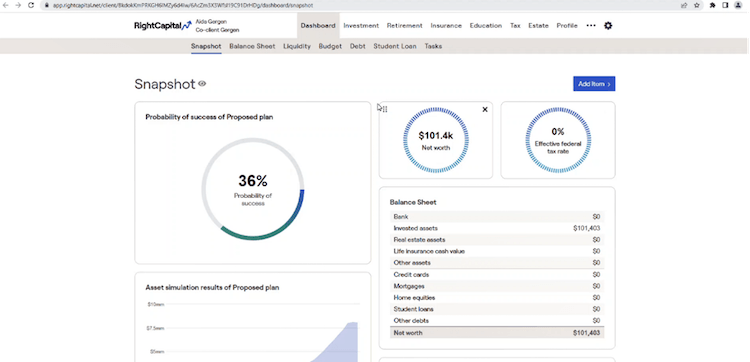
Task: Open the browser extensions puzzle icon
Action: (x=712, y=5)
